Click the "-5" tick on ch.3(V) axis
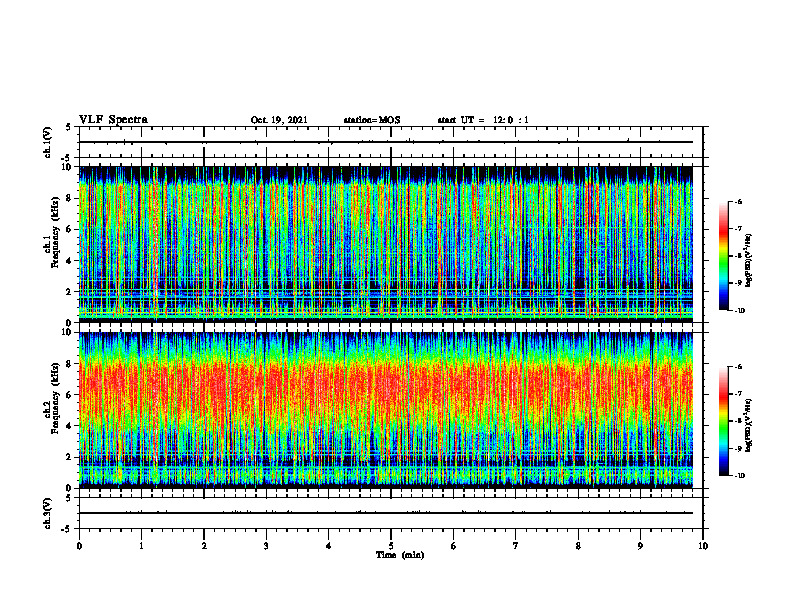This screenshot has width=792, height=612. (x=67, y=529)
